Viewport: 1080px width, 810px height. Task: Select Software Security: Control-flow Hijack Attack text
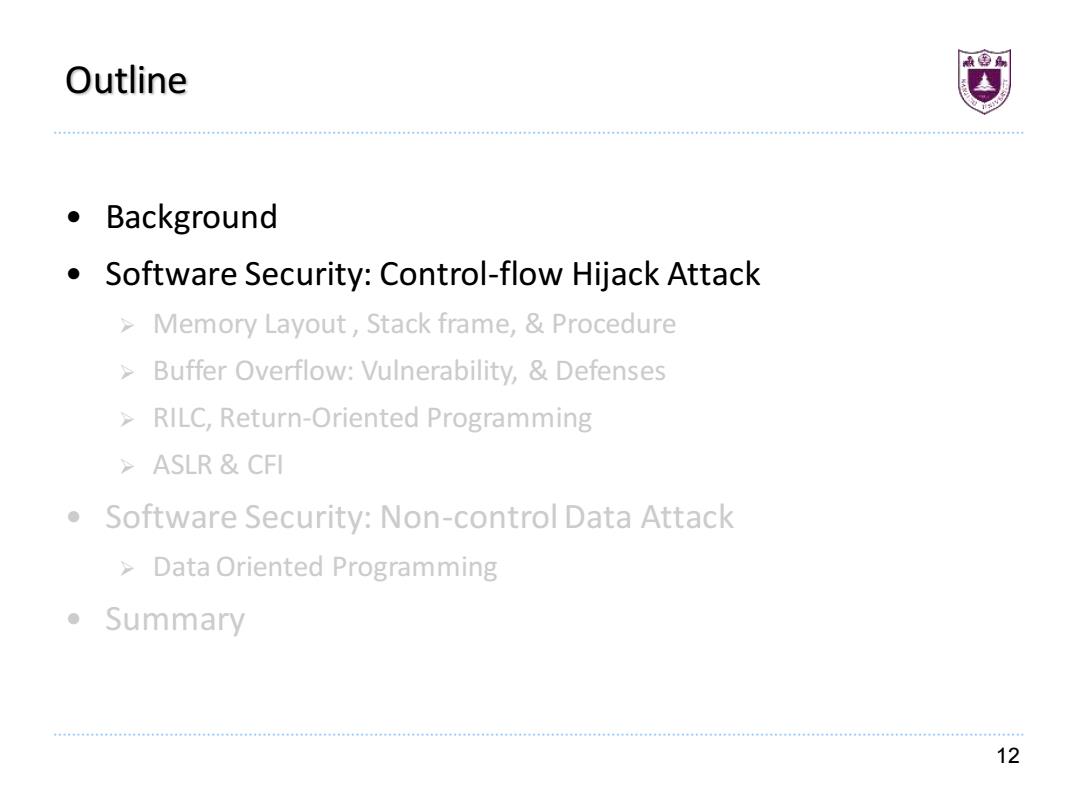pos(433,274)
